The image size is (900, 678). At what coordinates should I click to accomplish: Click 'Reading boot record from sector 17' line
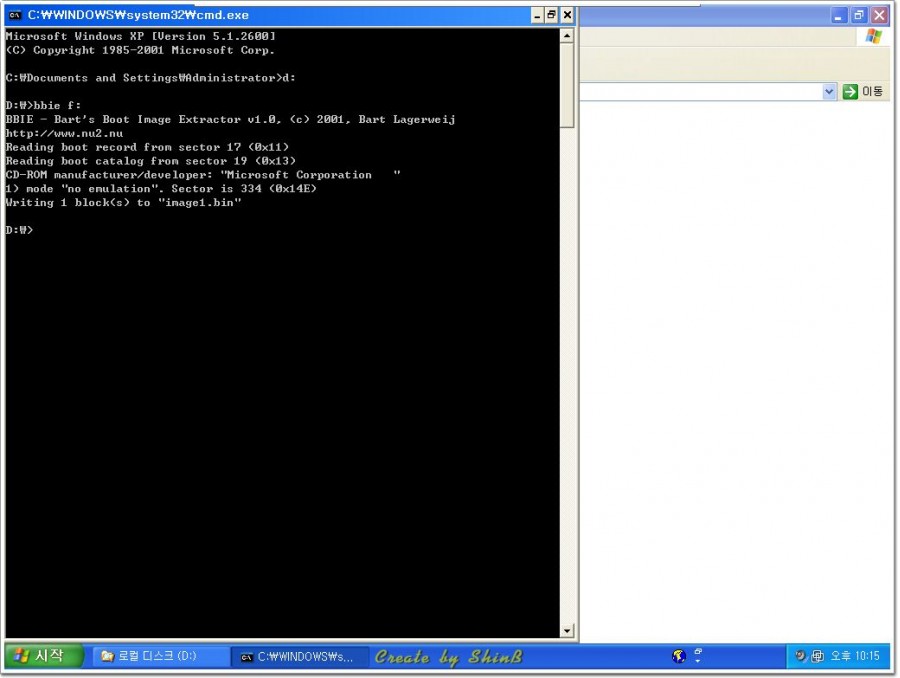[x=147, y=147]
